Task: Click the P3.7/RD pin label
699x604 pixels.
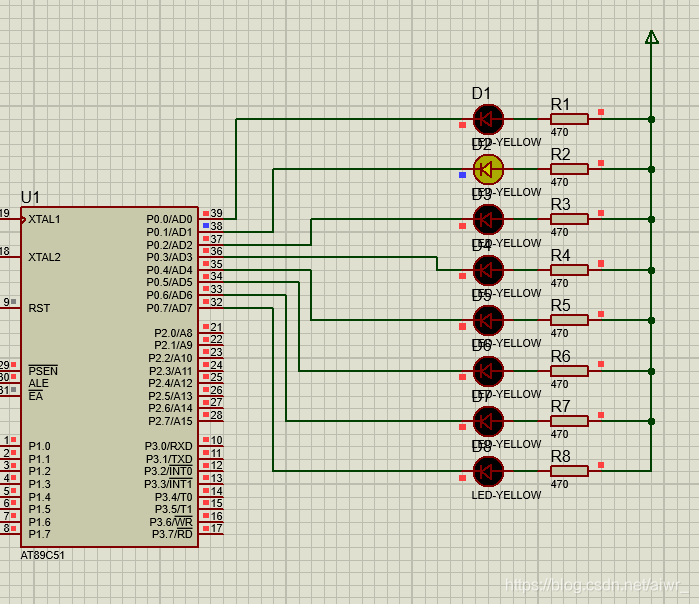Action: click(x=172, y=534)
